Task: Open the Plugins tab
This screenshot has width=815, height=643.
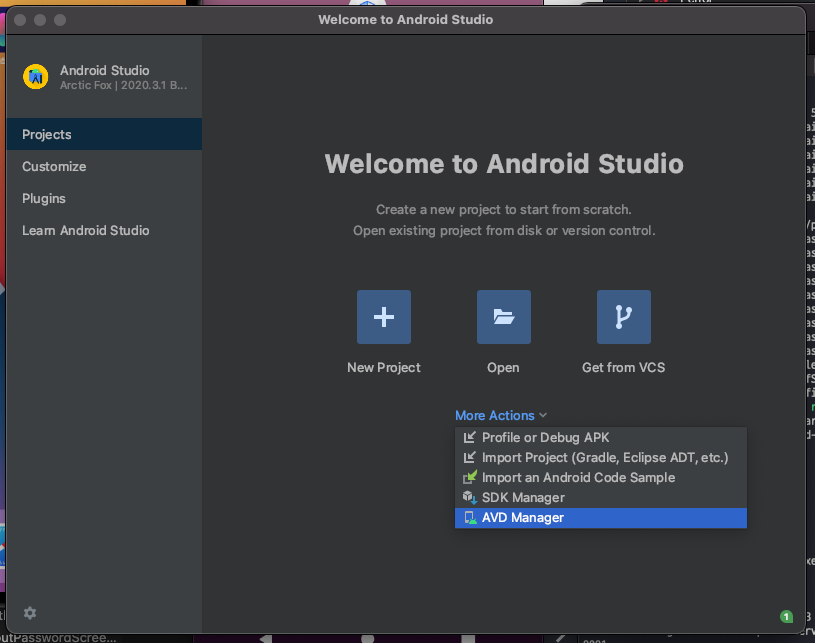Action: (104, 199)
